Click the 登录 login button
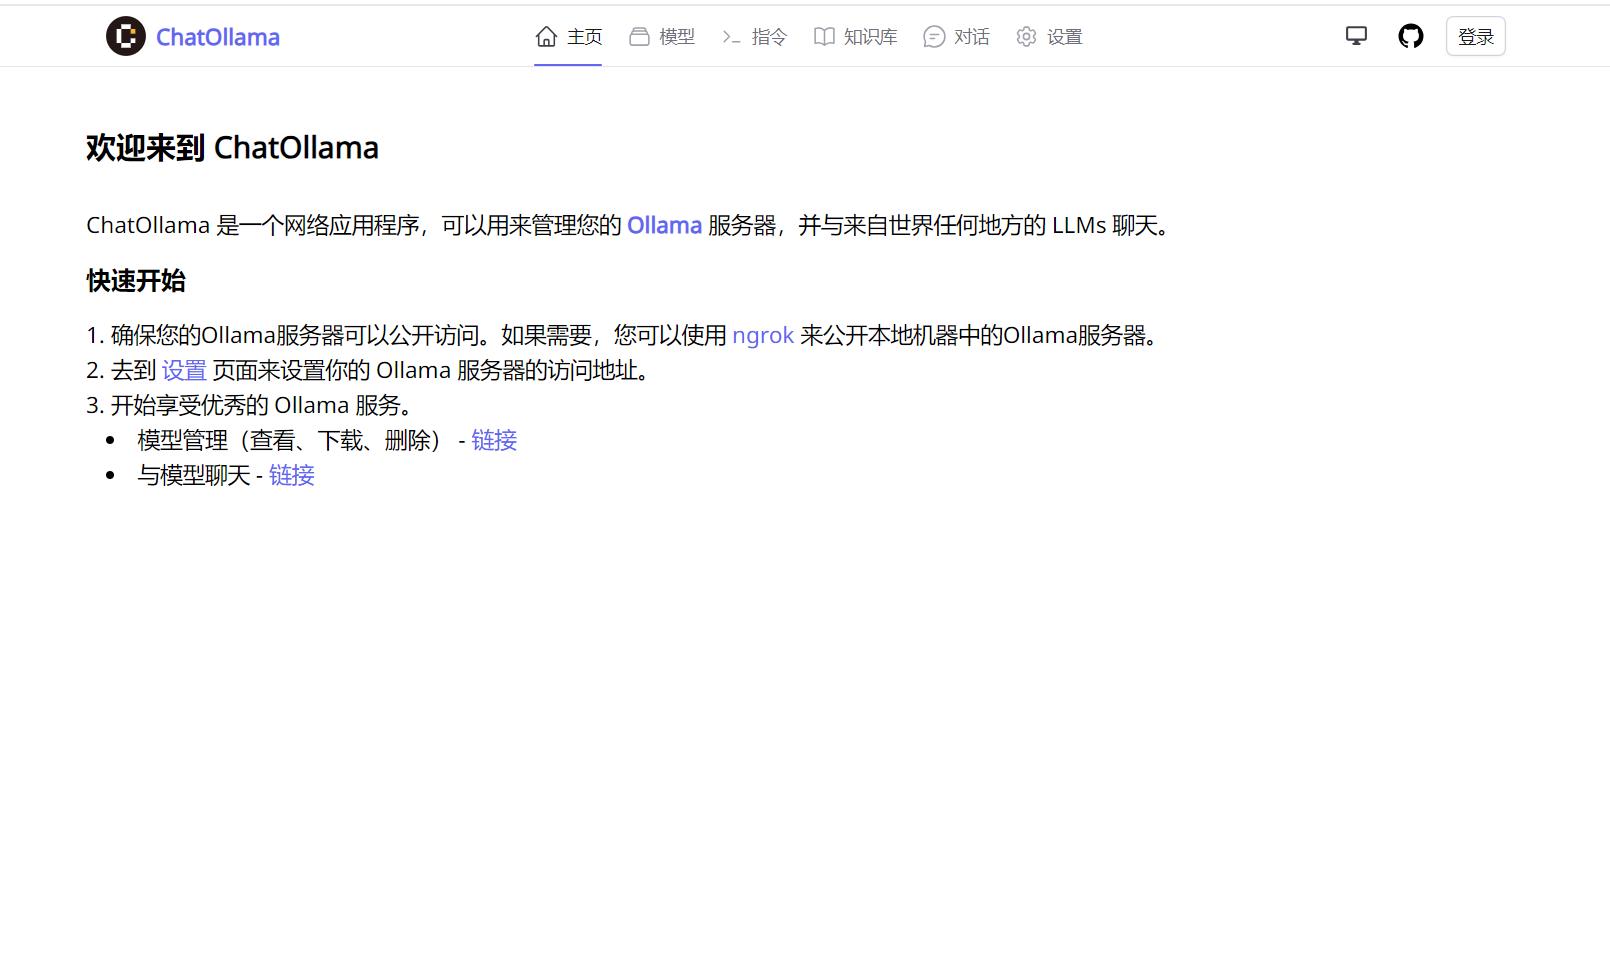This screenshot has height=980, width=1610. pyautogui.click(x=1475, y=37)
